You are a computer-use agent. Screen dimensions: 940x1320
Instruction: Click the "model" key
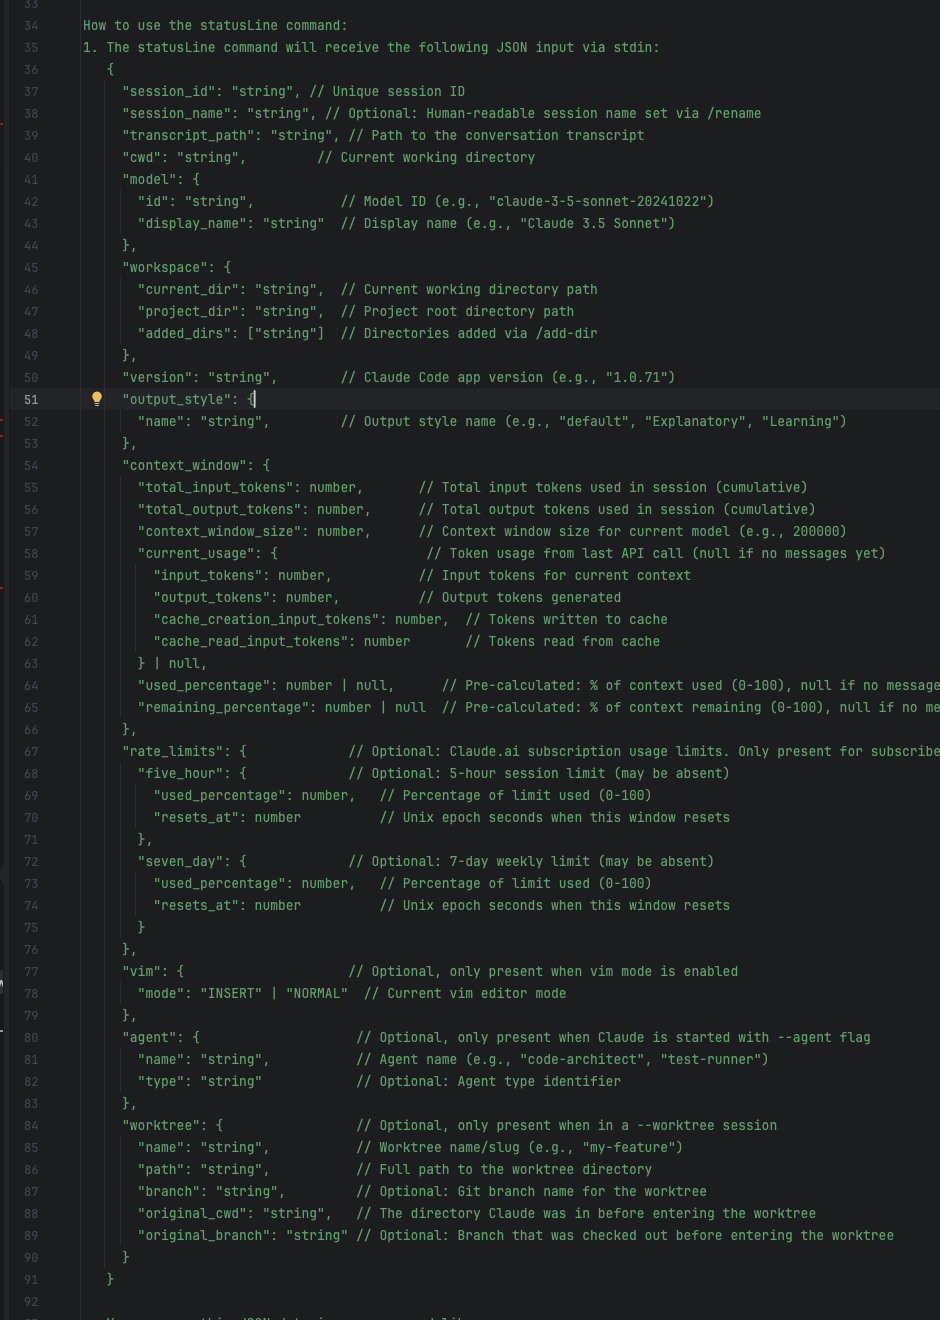(149, 179)
